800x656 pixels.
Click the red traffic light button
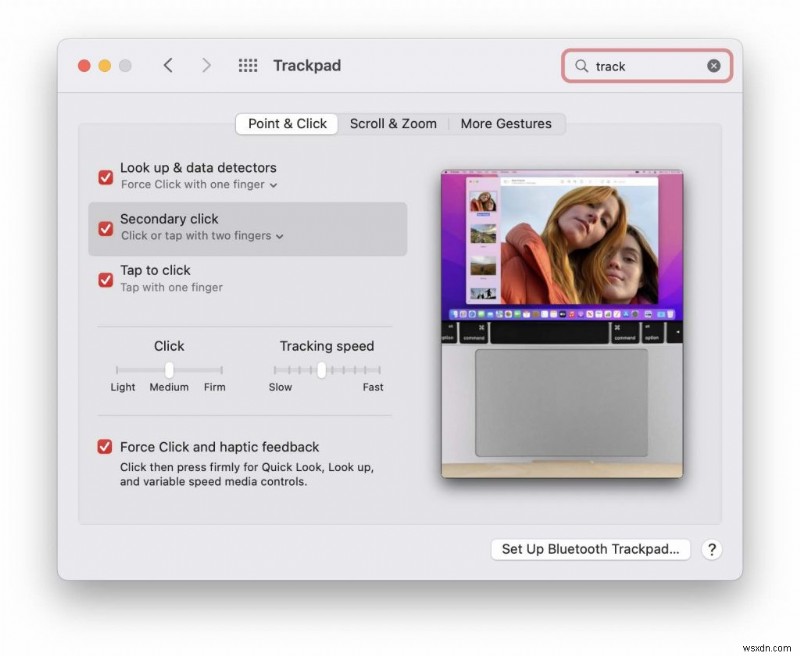point(84,65)
